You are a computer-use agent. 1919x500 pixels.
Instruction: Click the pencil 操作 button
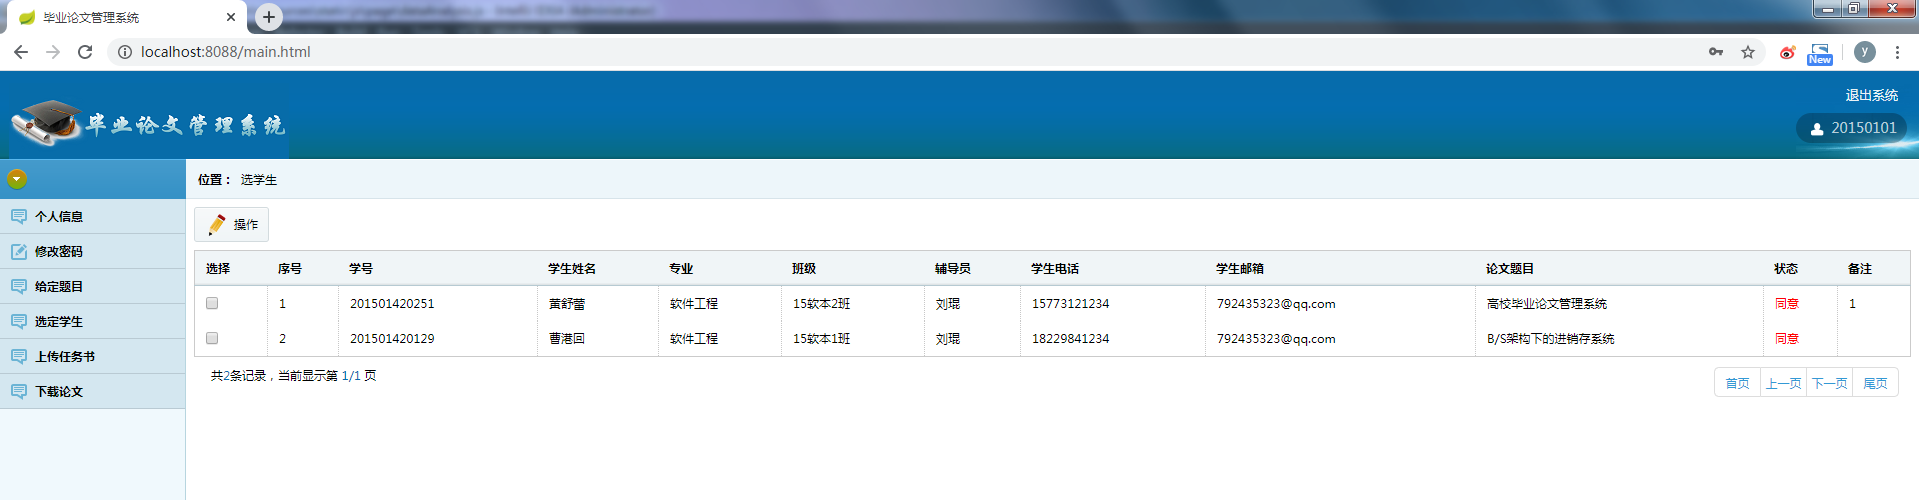pyautogui.click(x=232, y=225)
